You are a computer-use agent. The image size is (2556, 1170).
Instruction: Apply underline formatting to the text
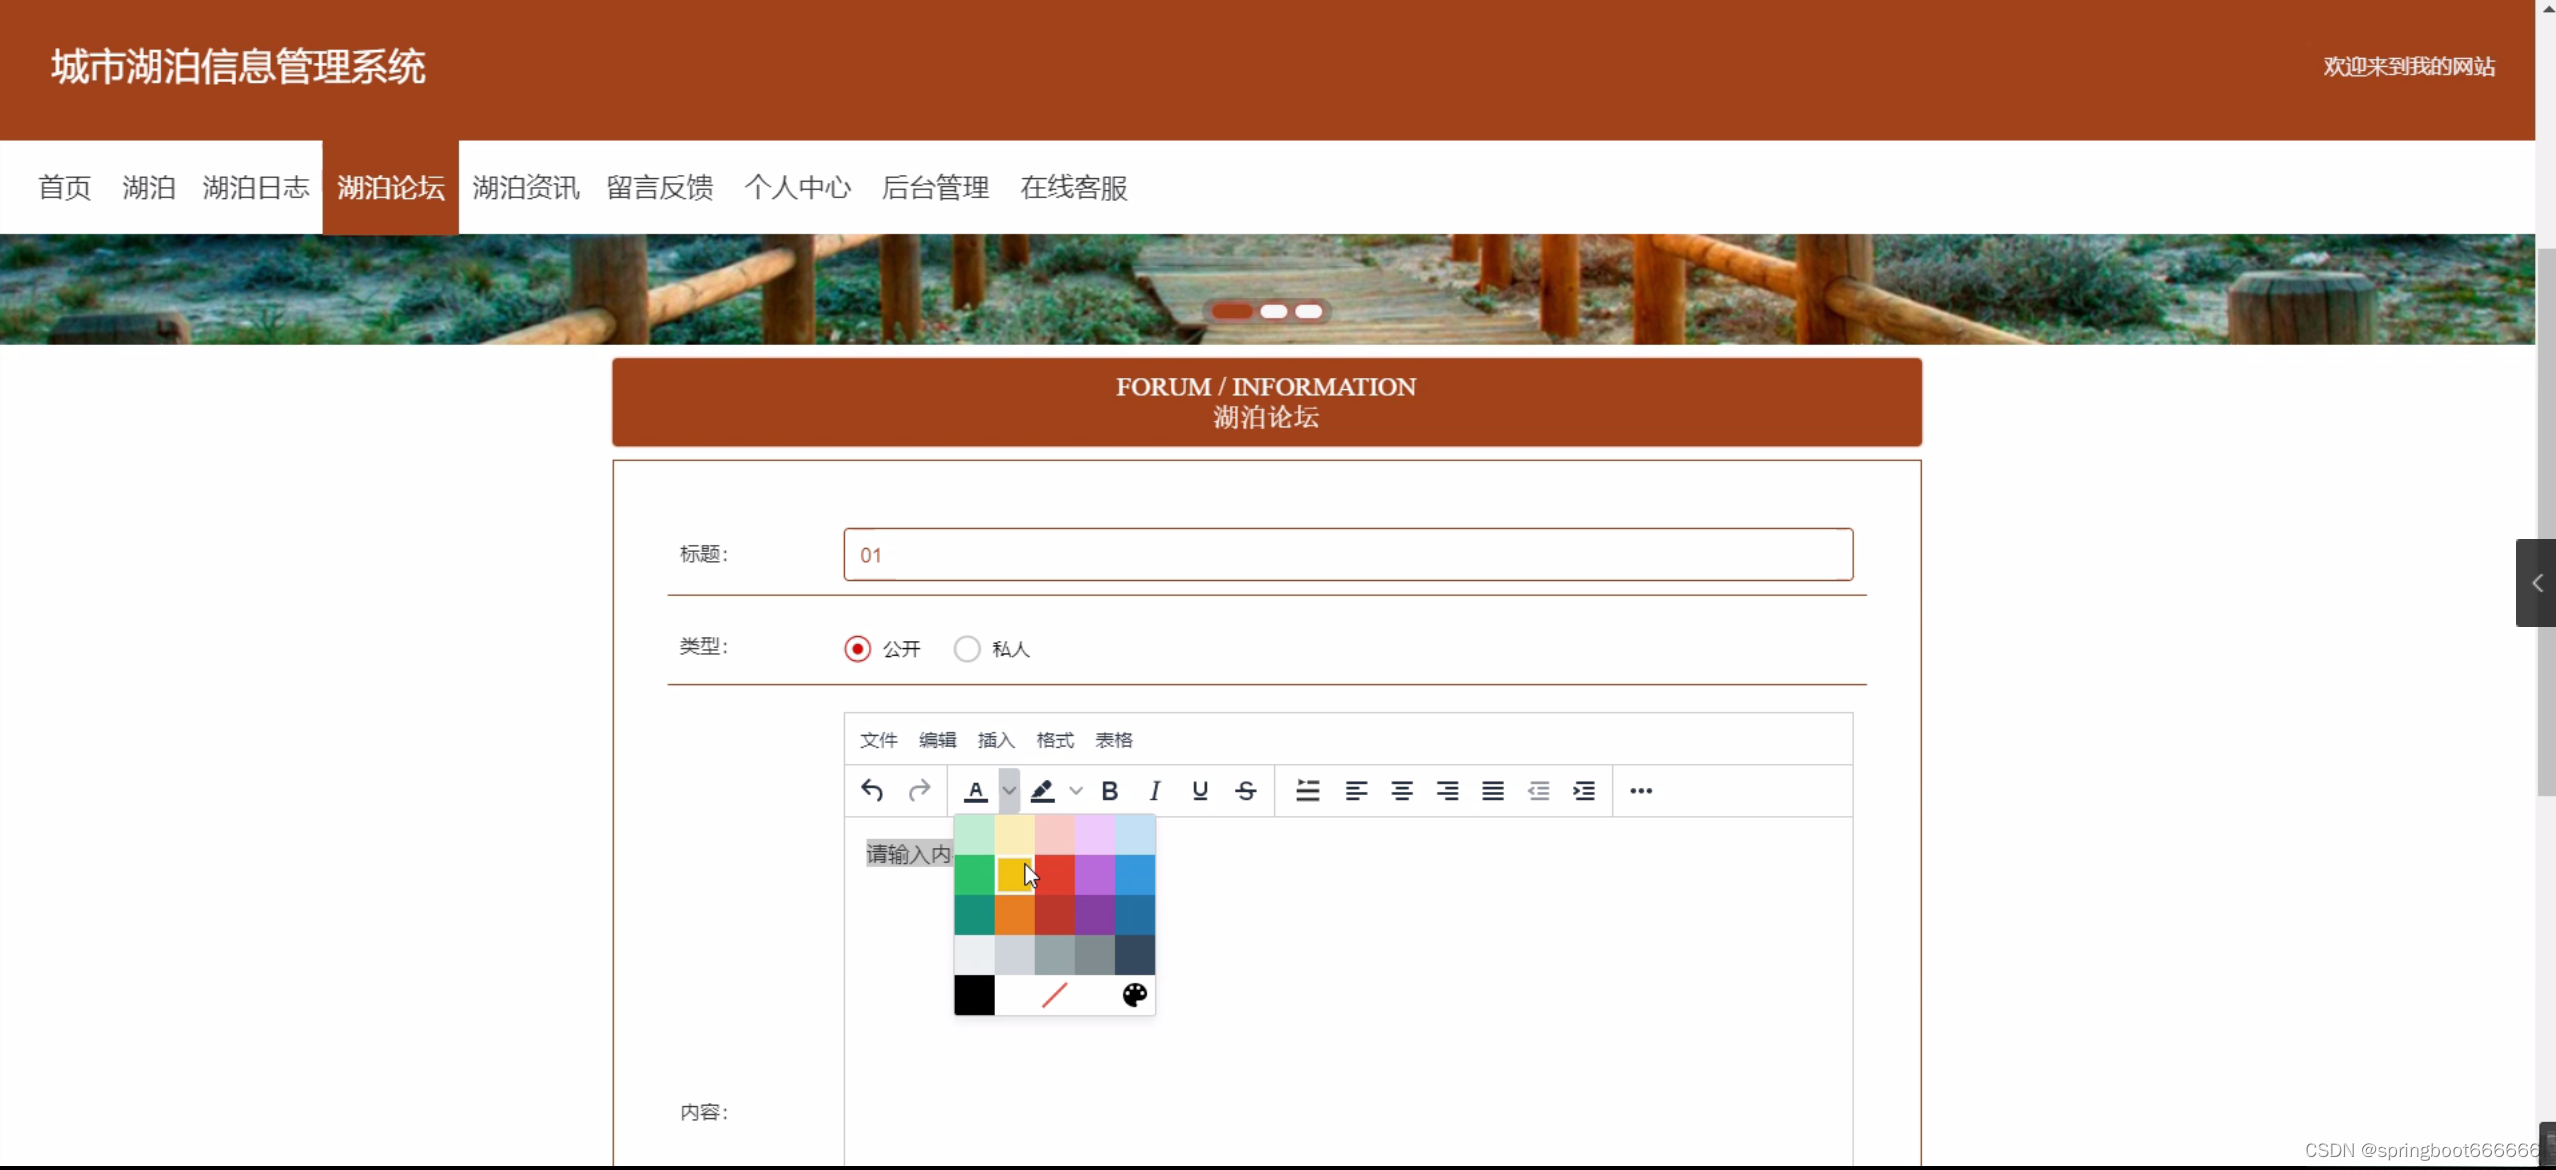(x=1199, y=791)
